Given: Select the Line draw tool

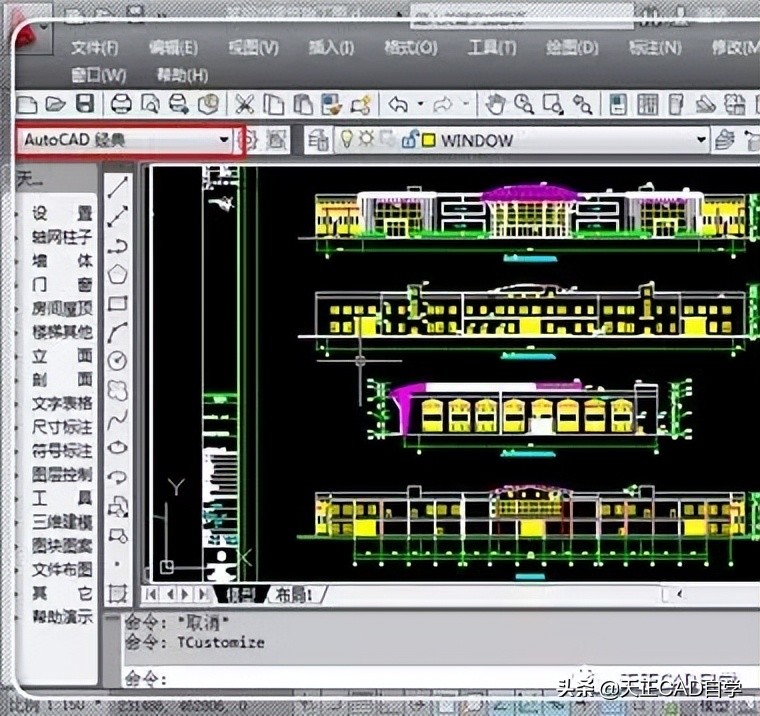Looking at the screenshot, I should 118,187.
